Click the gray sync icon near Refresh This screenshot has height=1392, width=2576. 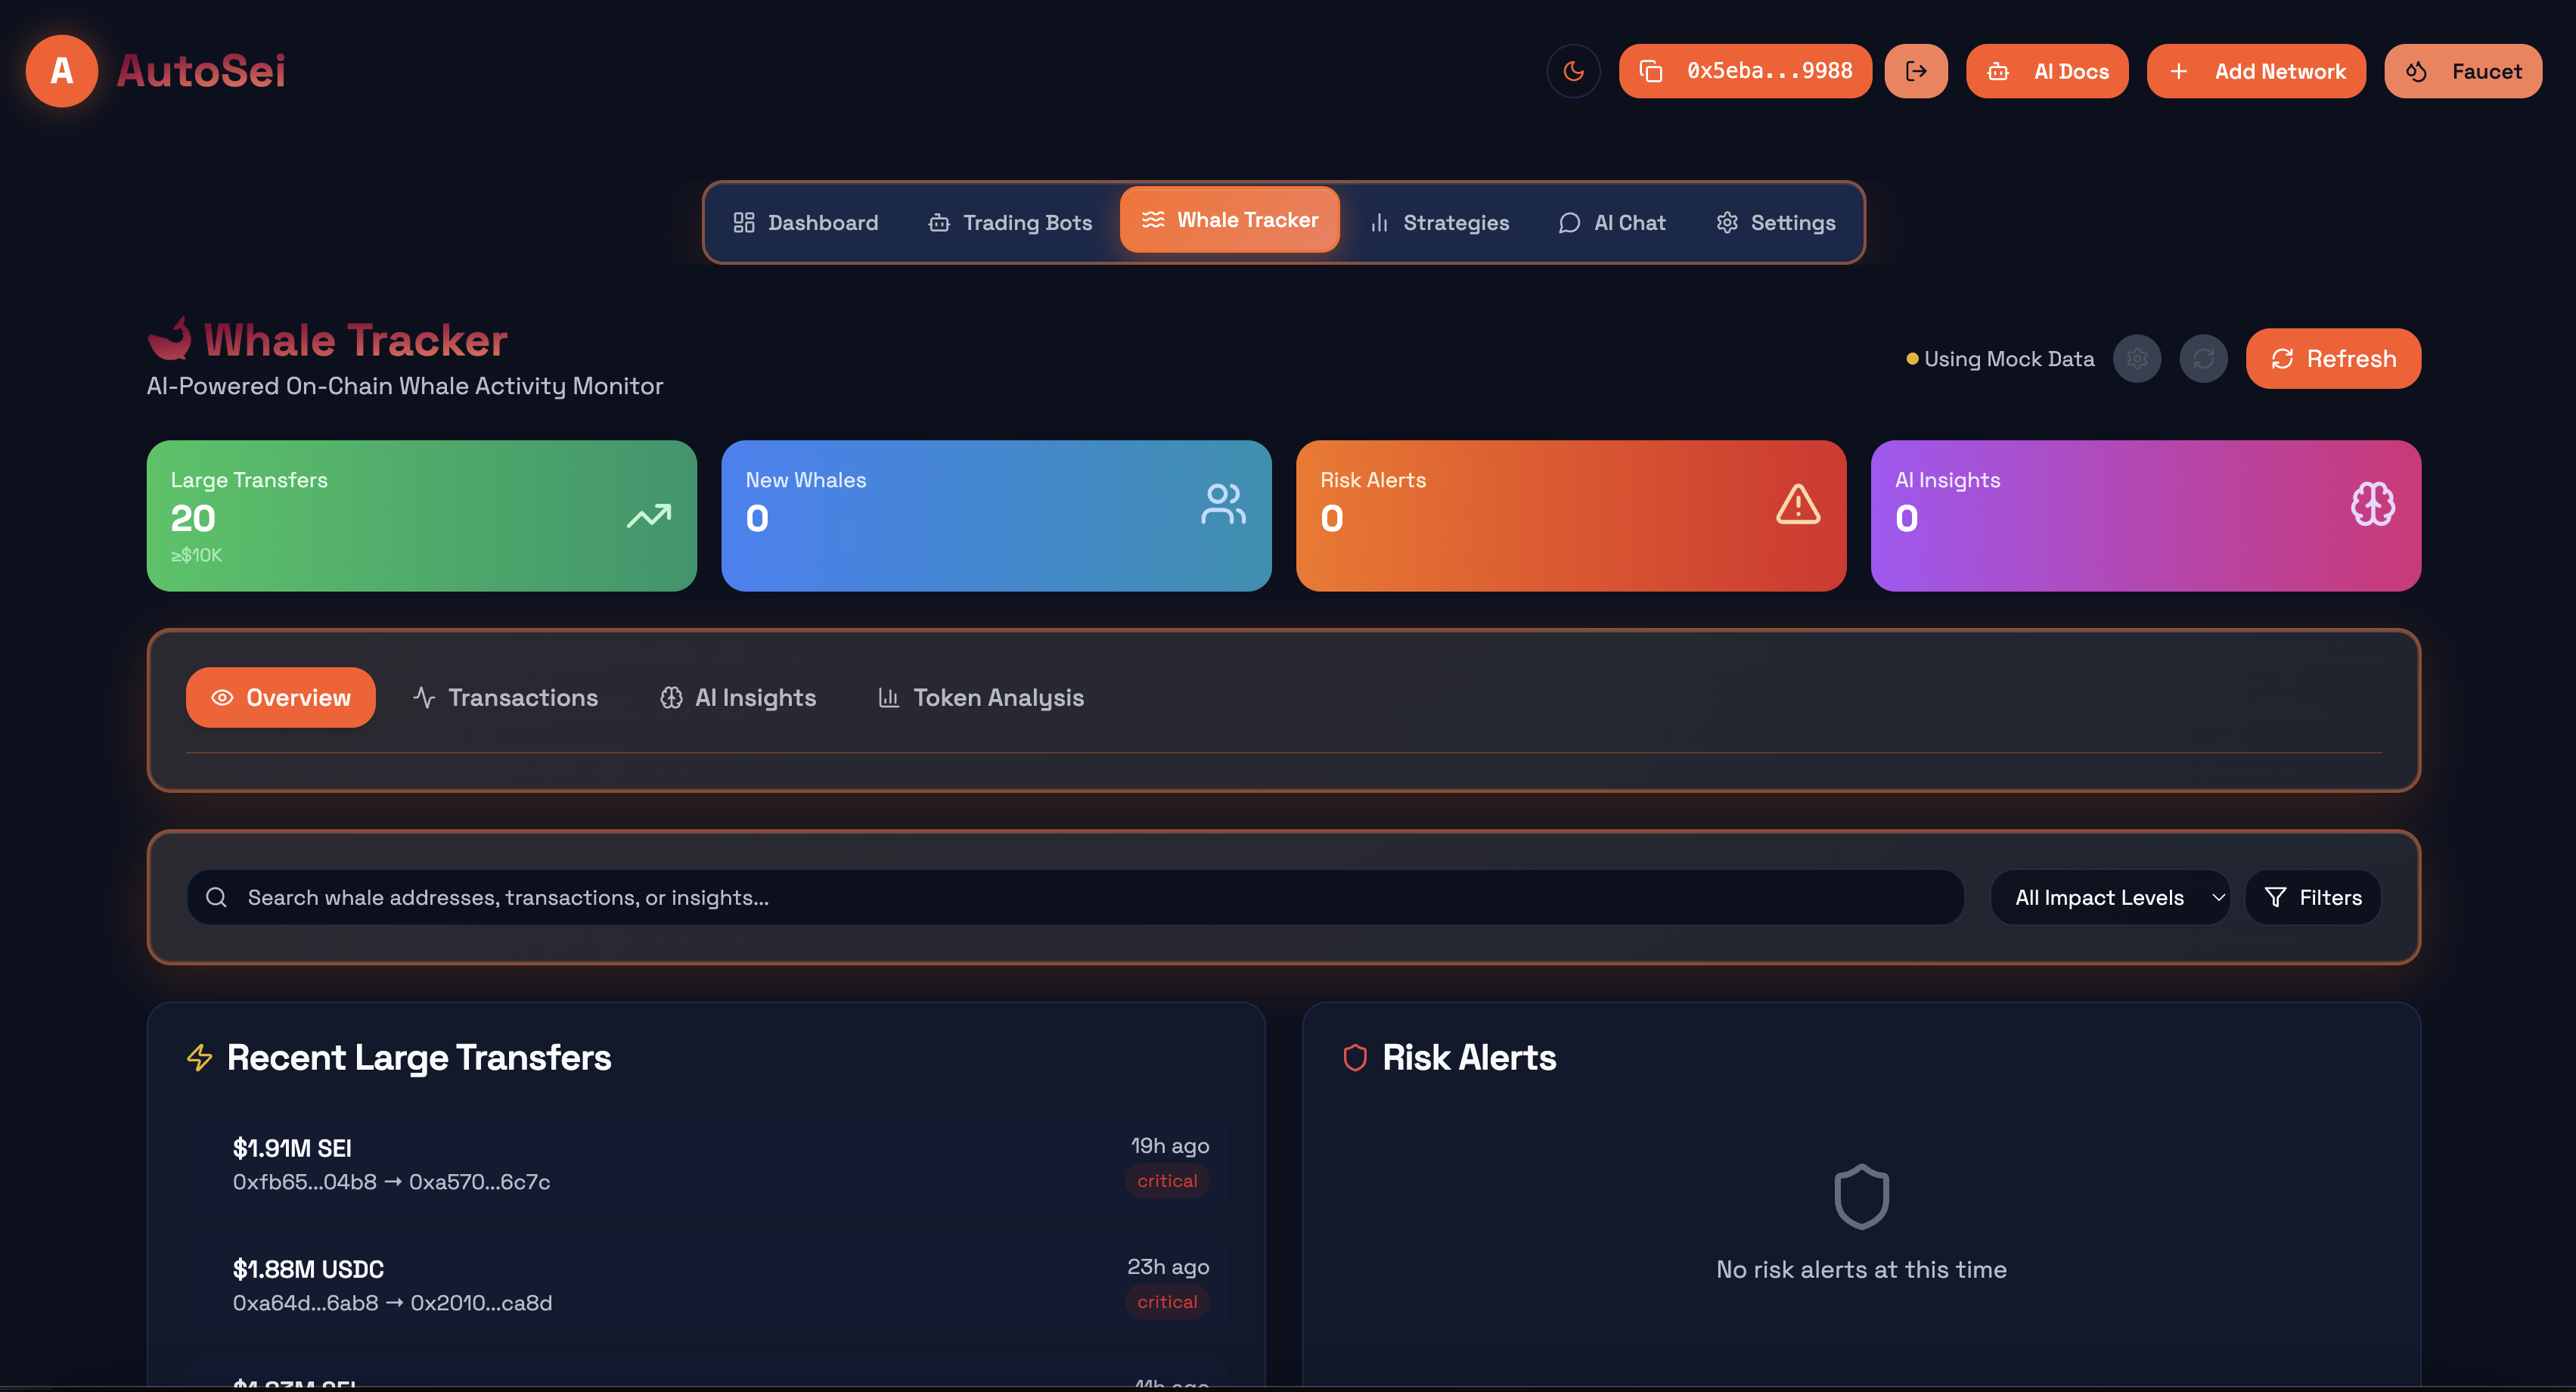point(2203,359)
